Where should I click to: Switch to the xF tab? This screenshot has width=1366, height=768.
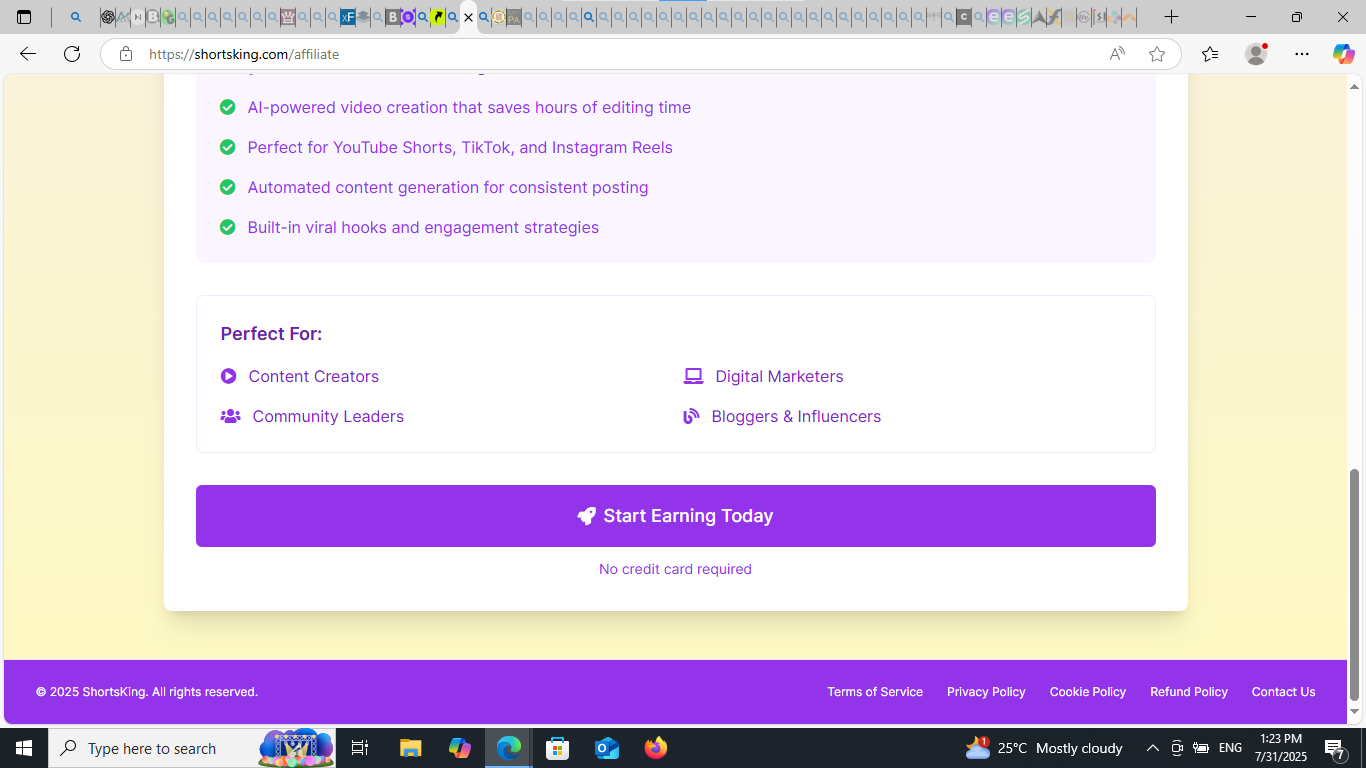point(347,17)
